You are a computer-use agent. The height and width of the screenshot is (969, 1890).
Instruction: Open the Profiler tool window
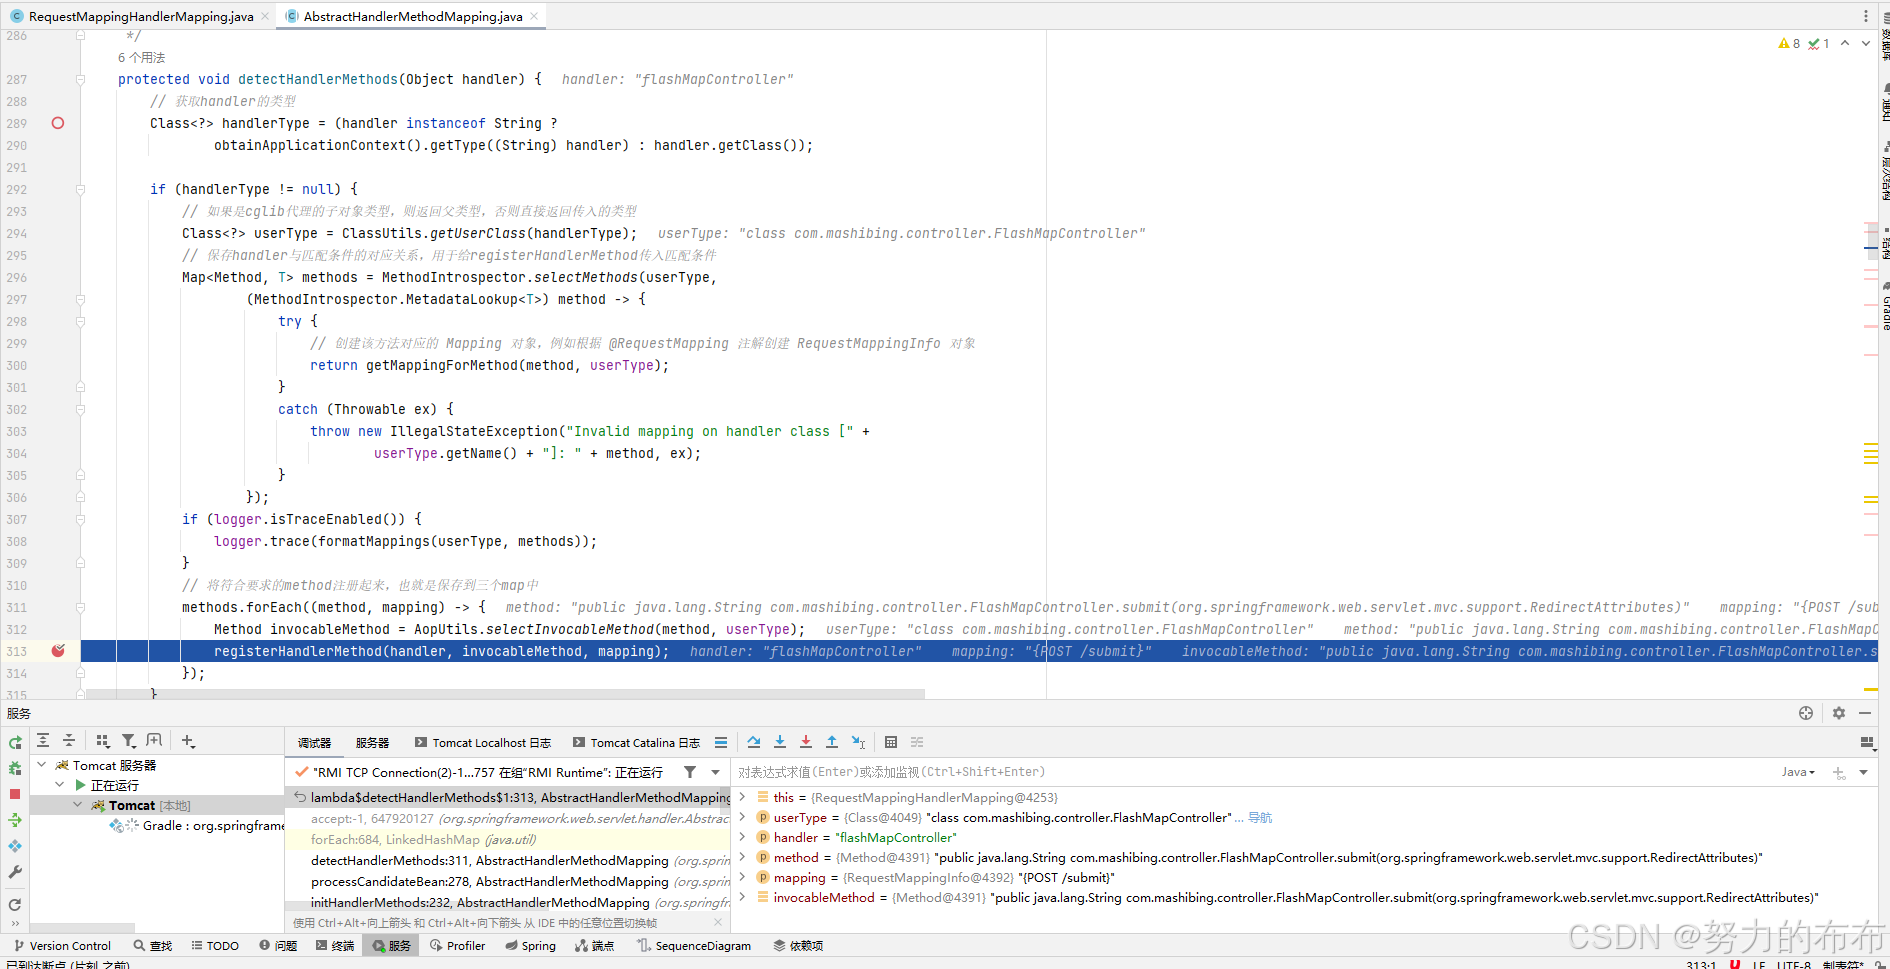[x=457, y=946]
